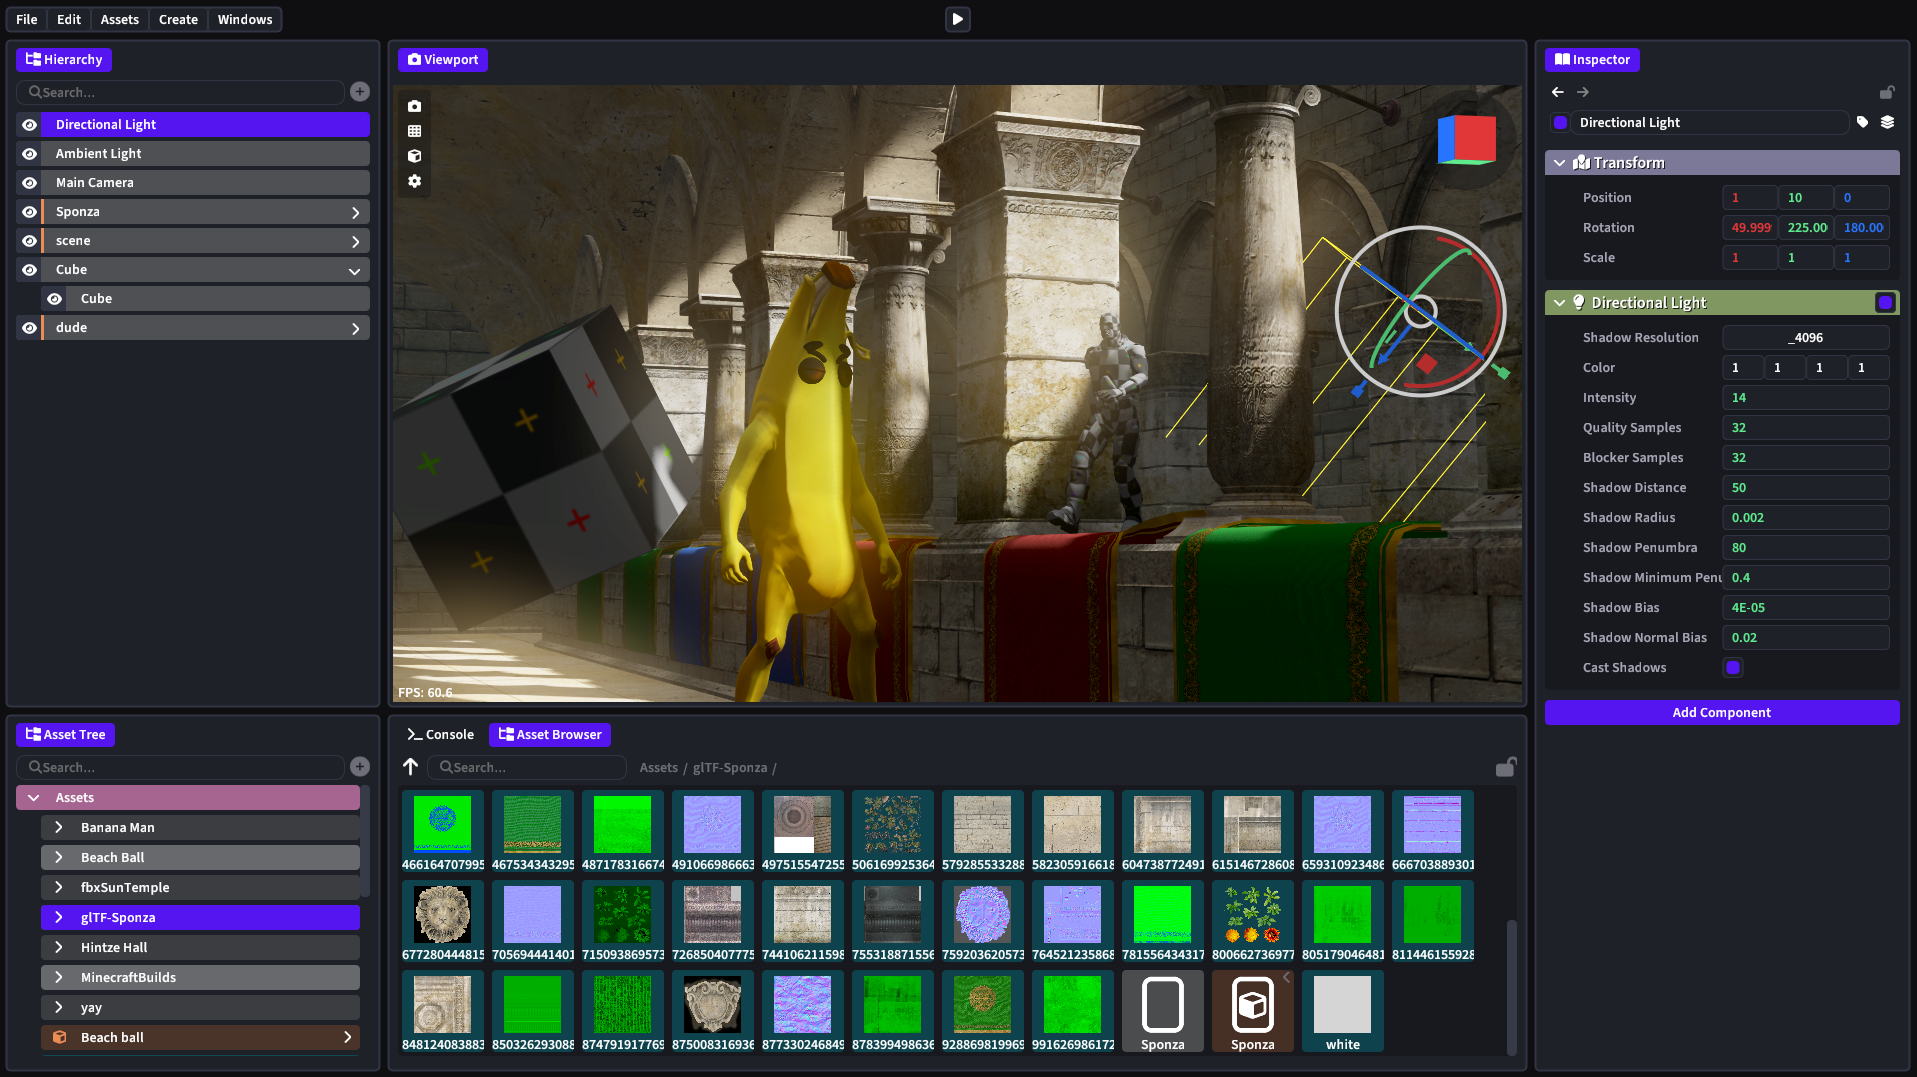The image size is (1917, 1077).
Task: Open the Assets menu
Action: (x=119, y=19)
